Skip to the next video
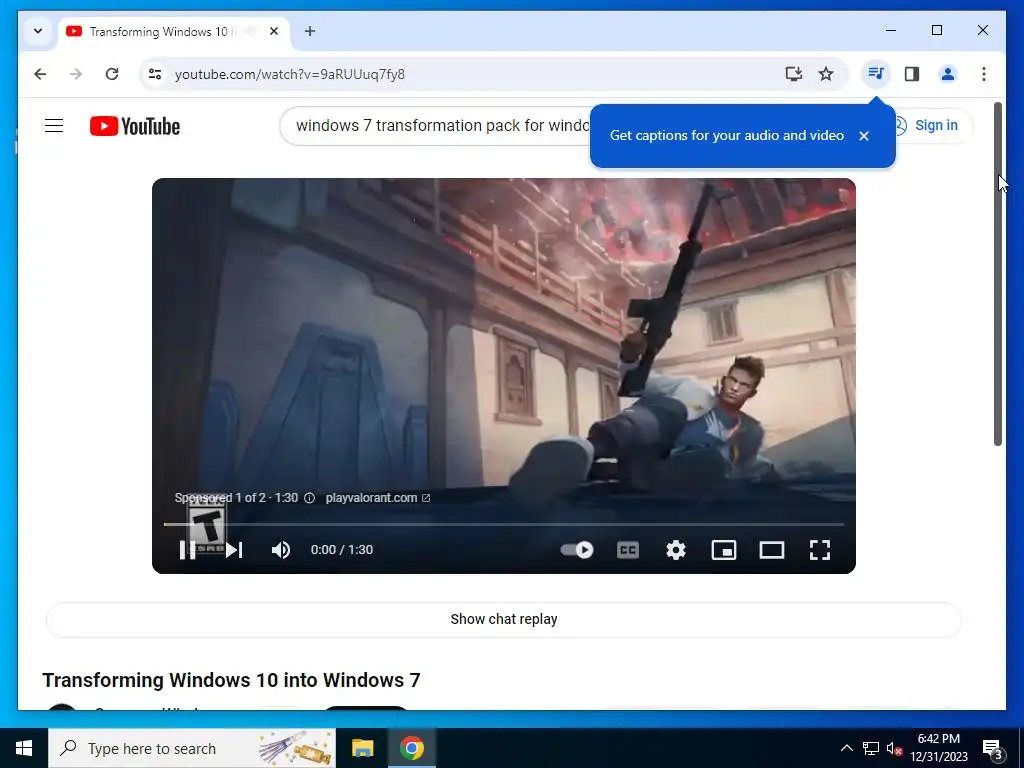The height and width of the screenshot is (768, 1024). pyautogui.click(x=234, y=550)
